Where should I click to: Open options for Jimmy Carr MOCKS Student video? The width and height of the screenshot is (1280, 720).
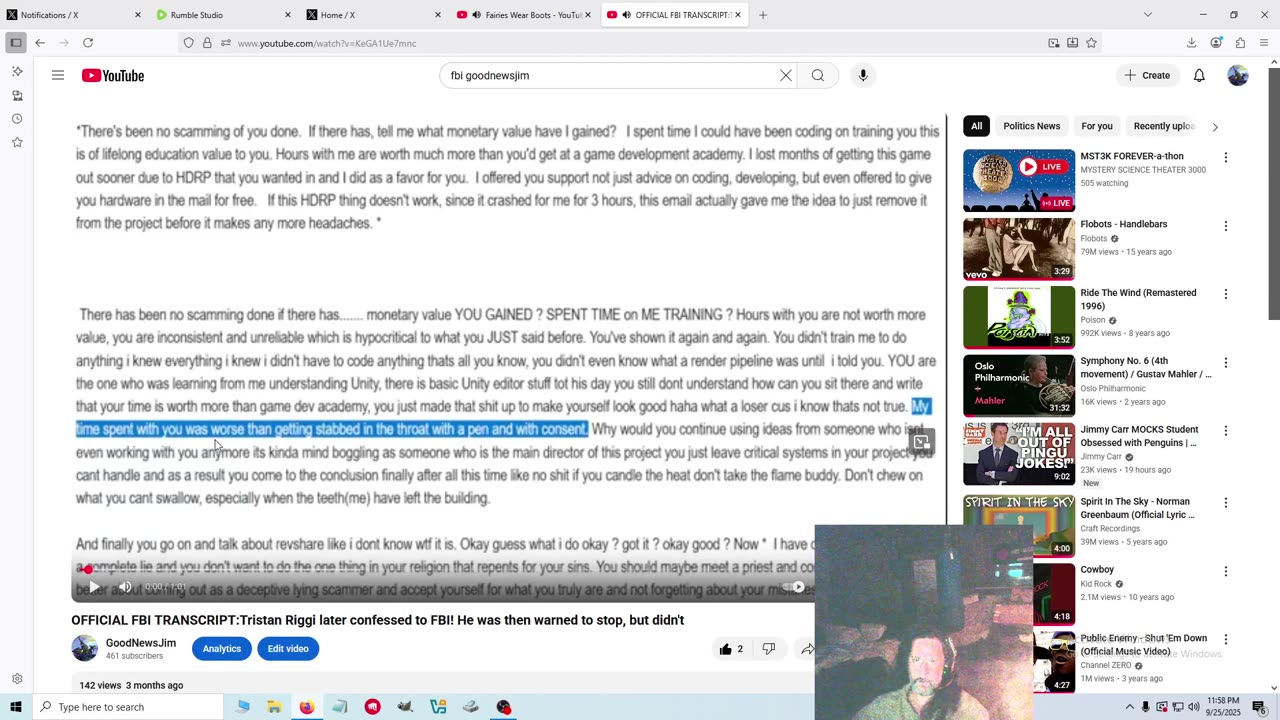coord(1225,432)
